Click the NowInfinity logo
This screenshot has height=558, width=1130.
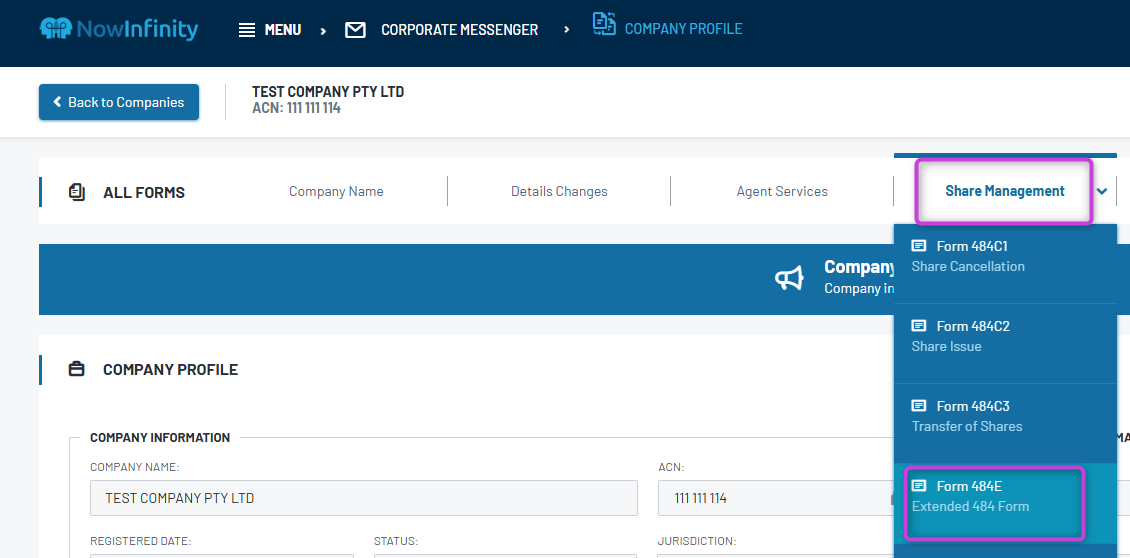click(119, 29)
